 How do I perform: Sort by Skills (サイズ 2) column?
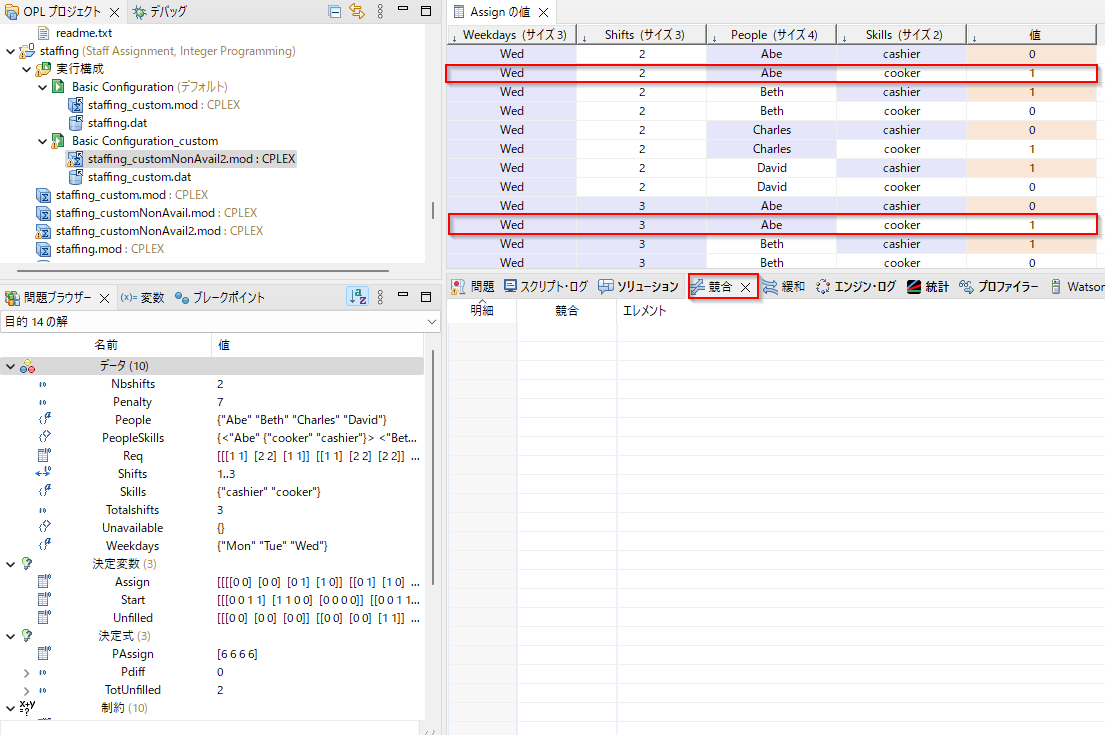tap(901, 35)
